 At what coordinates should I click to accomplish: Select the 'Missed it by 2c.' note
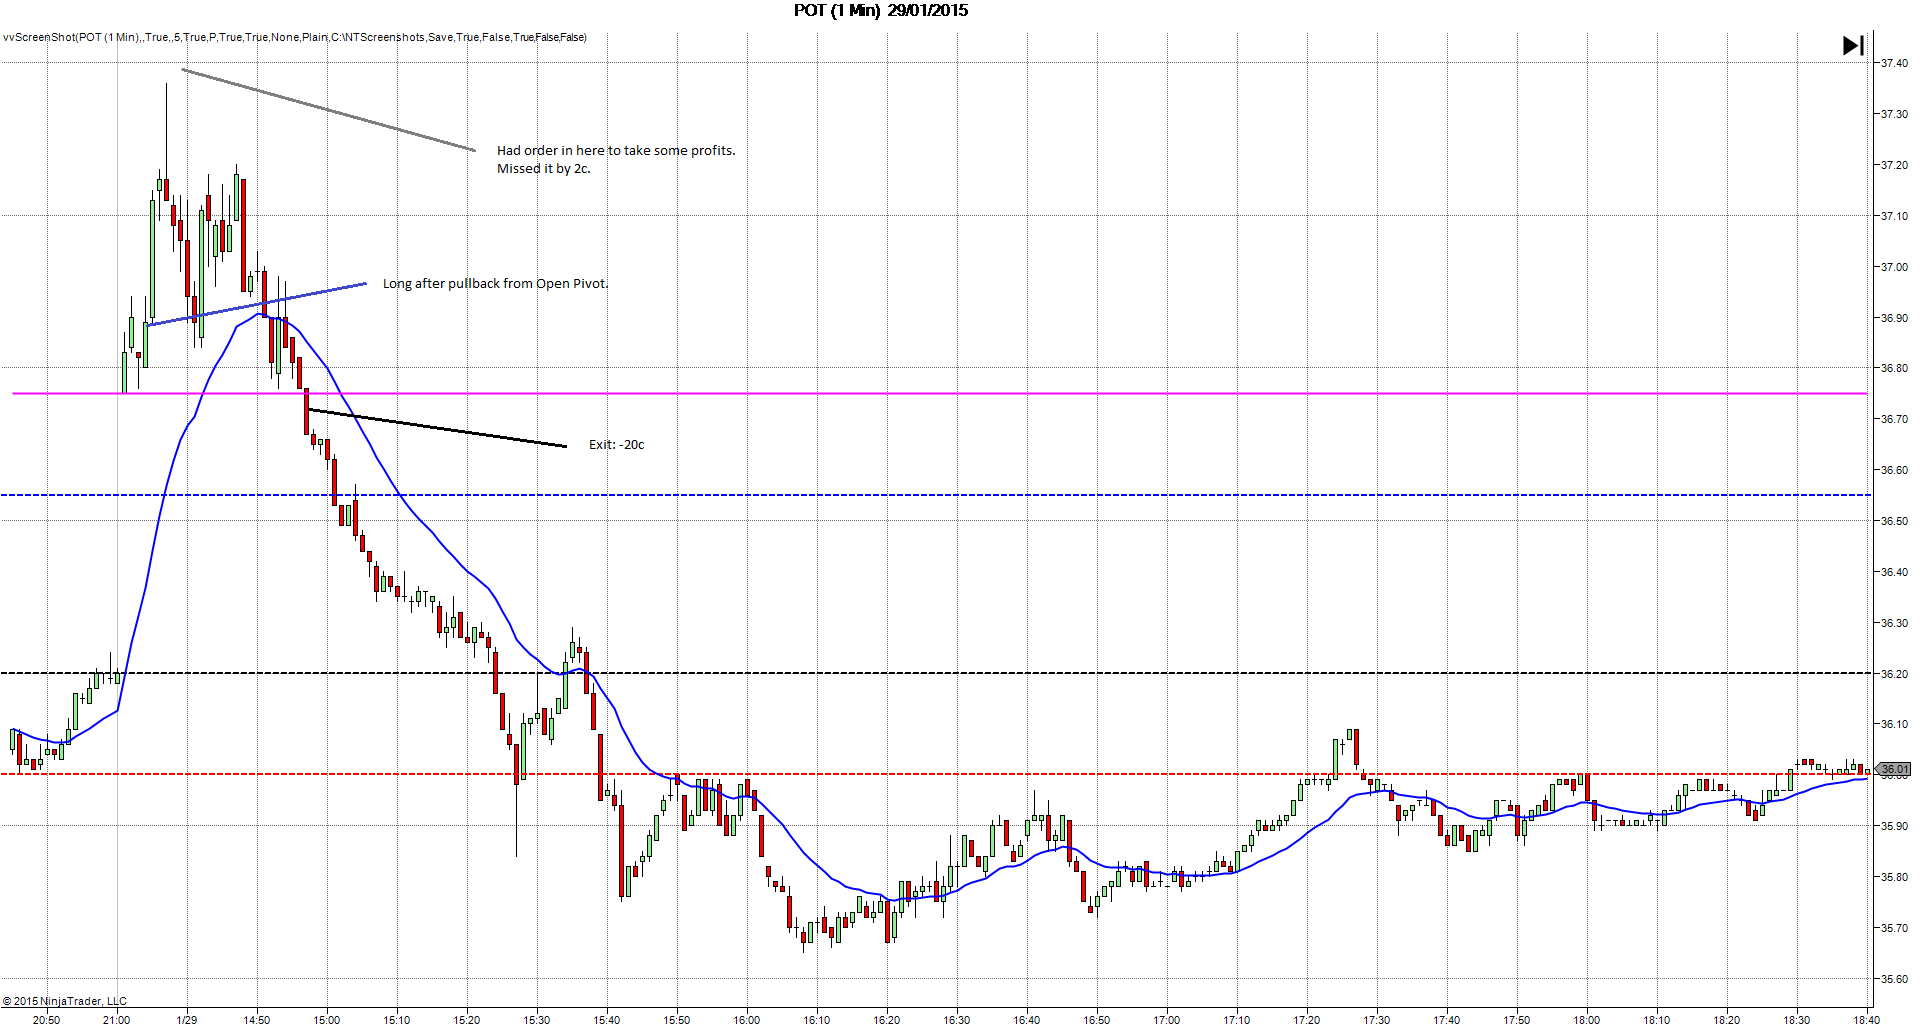coord(544,169)
